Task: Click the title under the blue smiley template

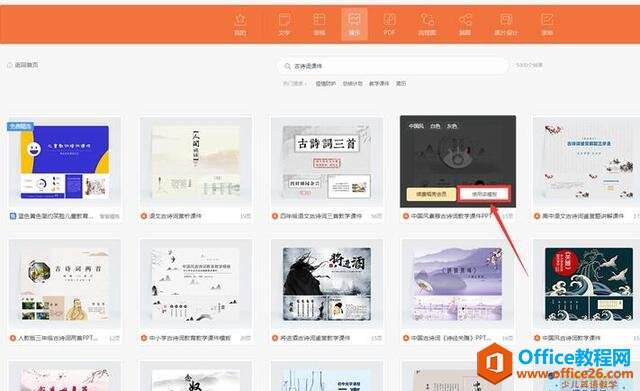Action: tap(56, 216)
